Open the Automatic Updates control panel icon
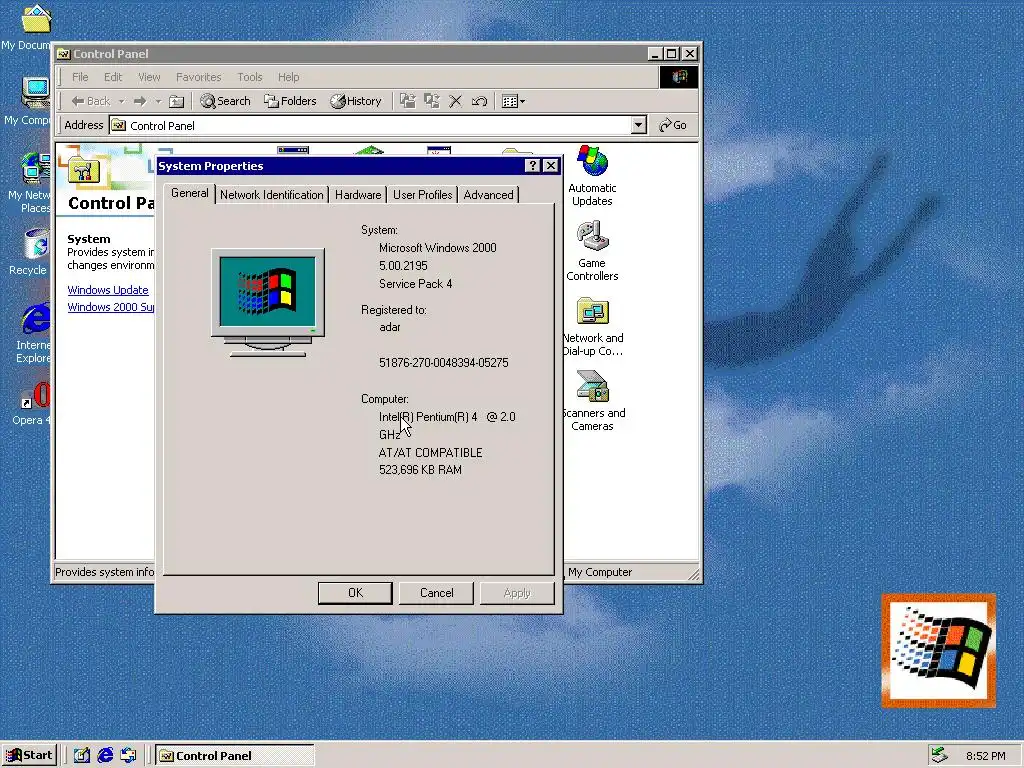This screenshot has height=768, width=1024. [x=592, y=176]
